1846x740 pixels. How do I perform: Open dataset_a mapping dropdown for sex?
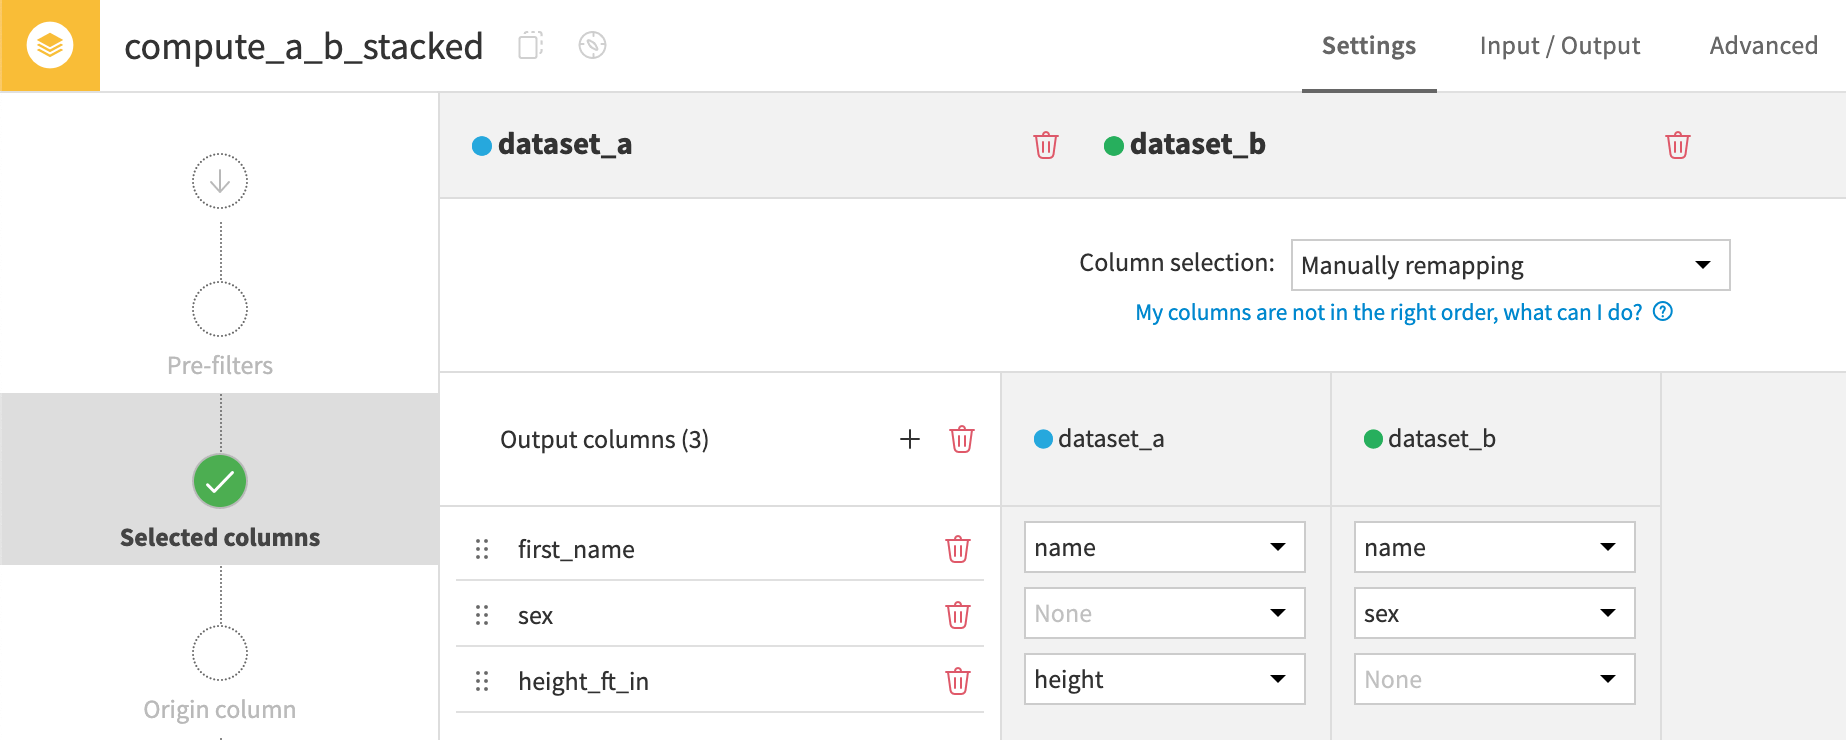1165,613
